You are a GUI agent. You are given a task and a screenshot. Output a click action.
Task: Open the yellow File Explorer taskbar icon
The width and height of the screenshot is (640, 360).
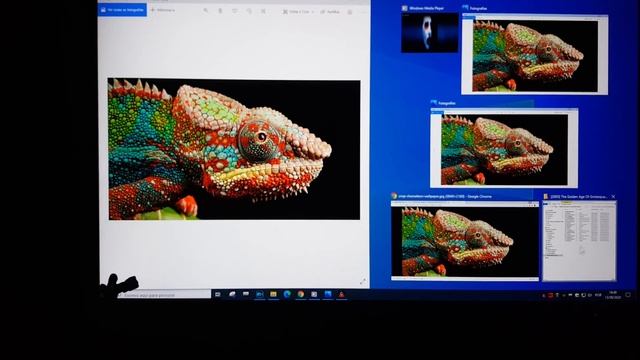tap(273, 294)
